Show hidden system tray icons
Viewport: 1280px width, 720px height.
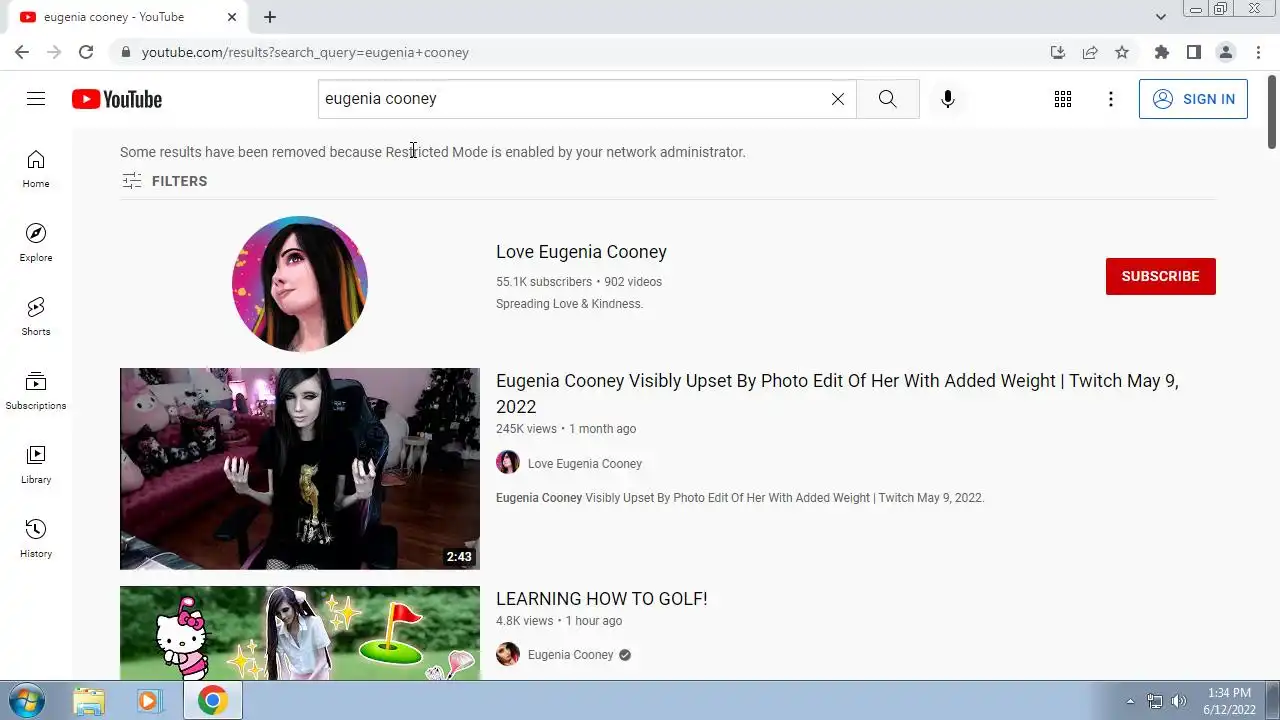coord(1131,701)
